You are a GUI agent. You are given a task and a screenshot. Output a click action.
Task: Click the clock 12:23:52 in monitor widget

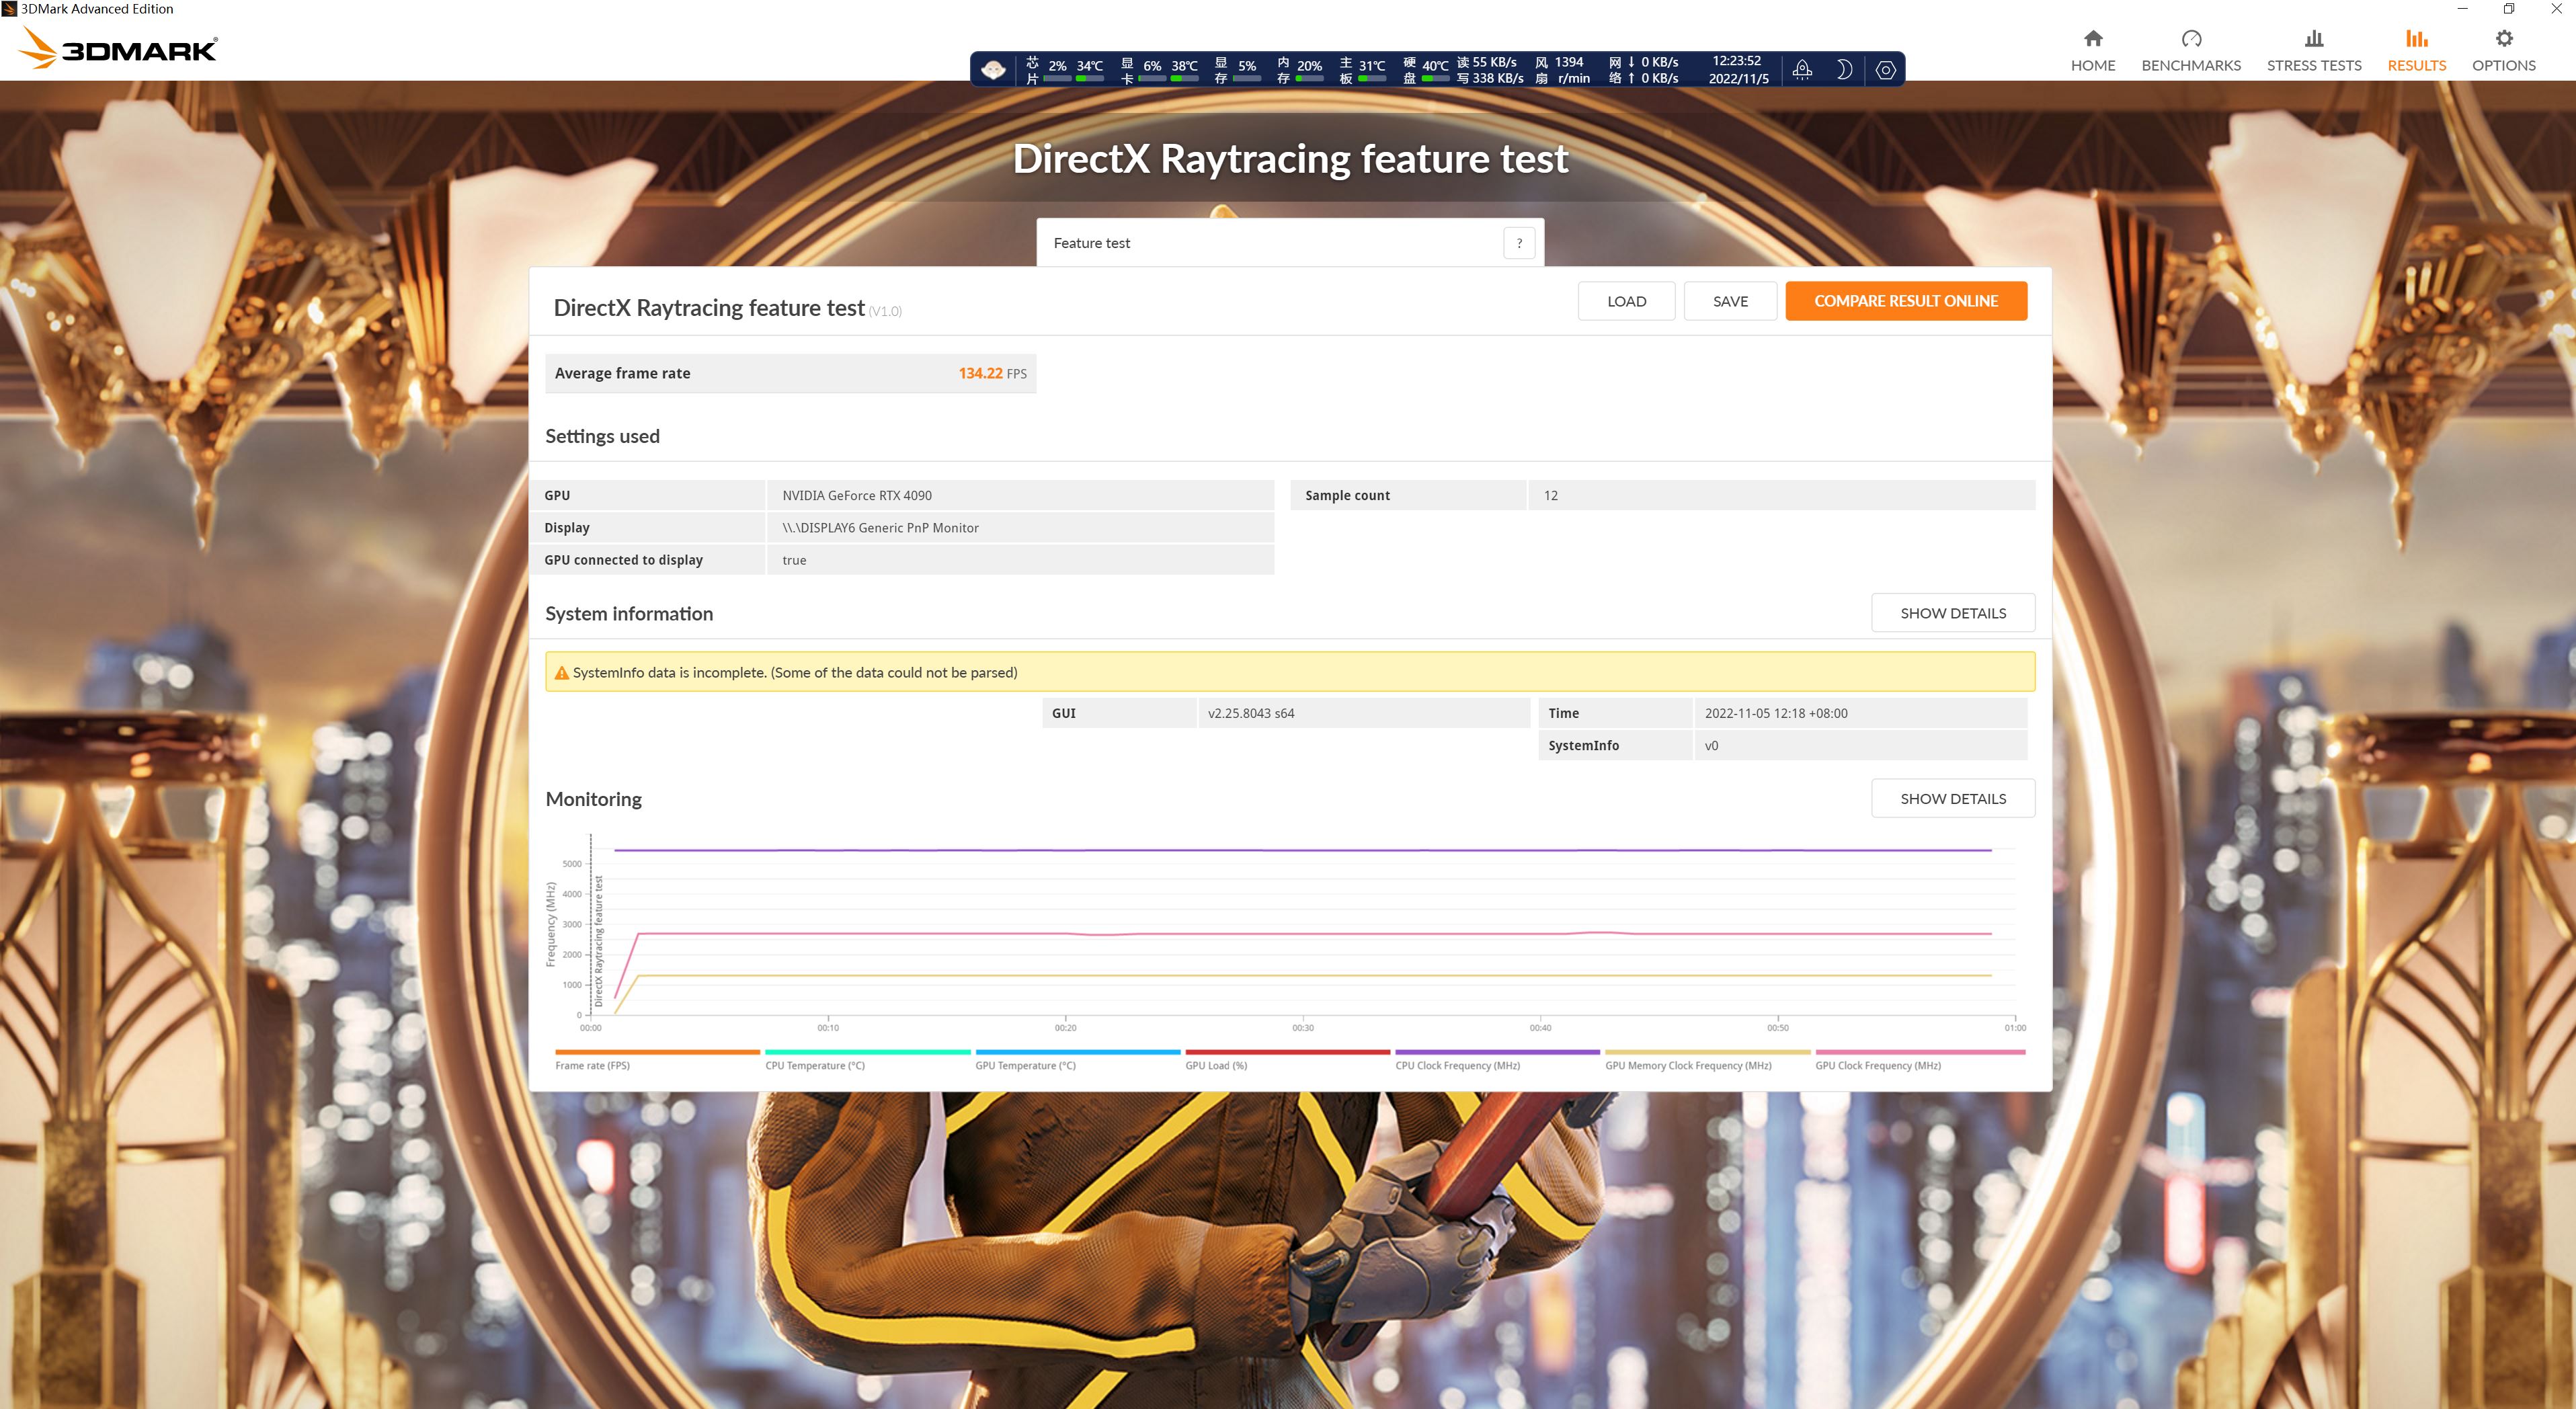coord(1736,61)
